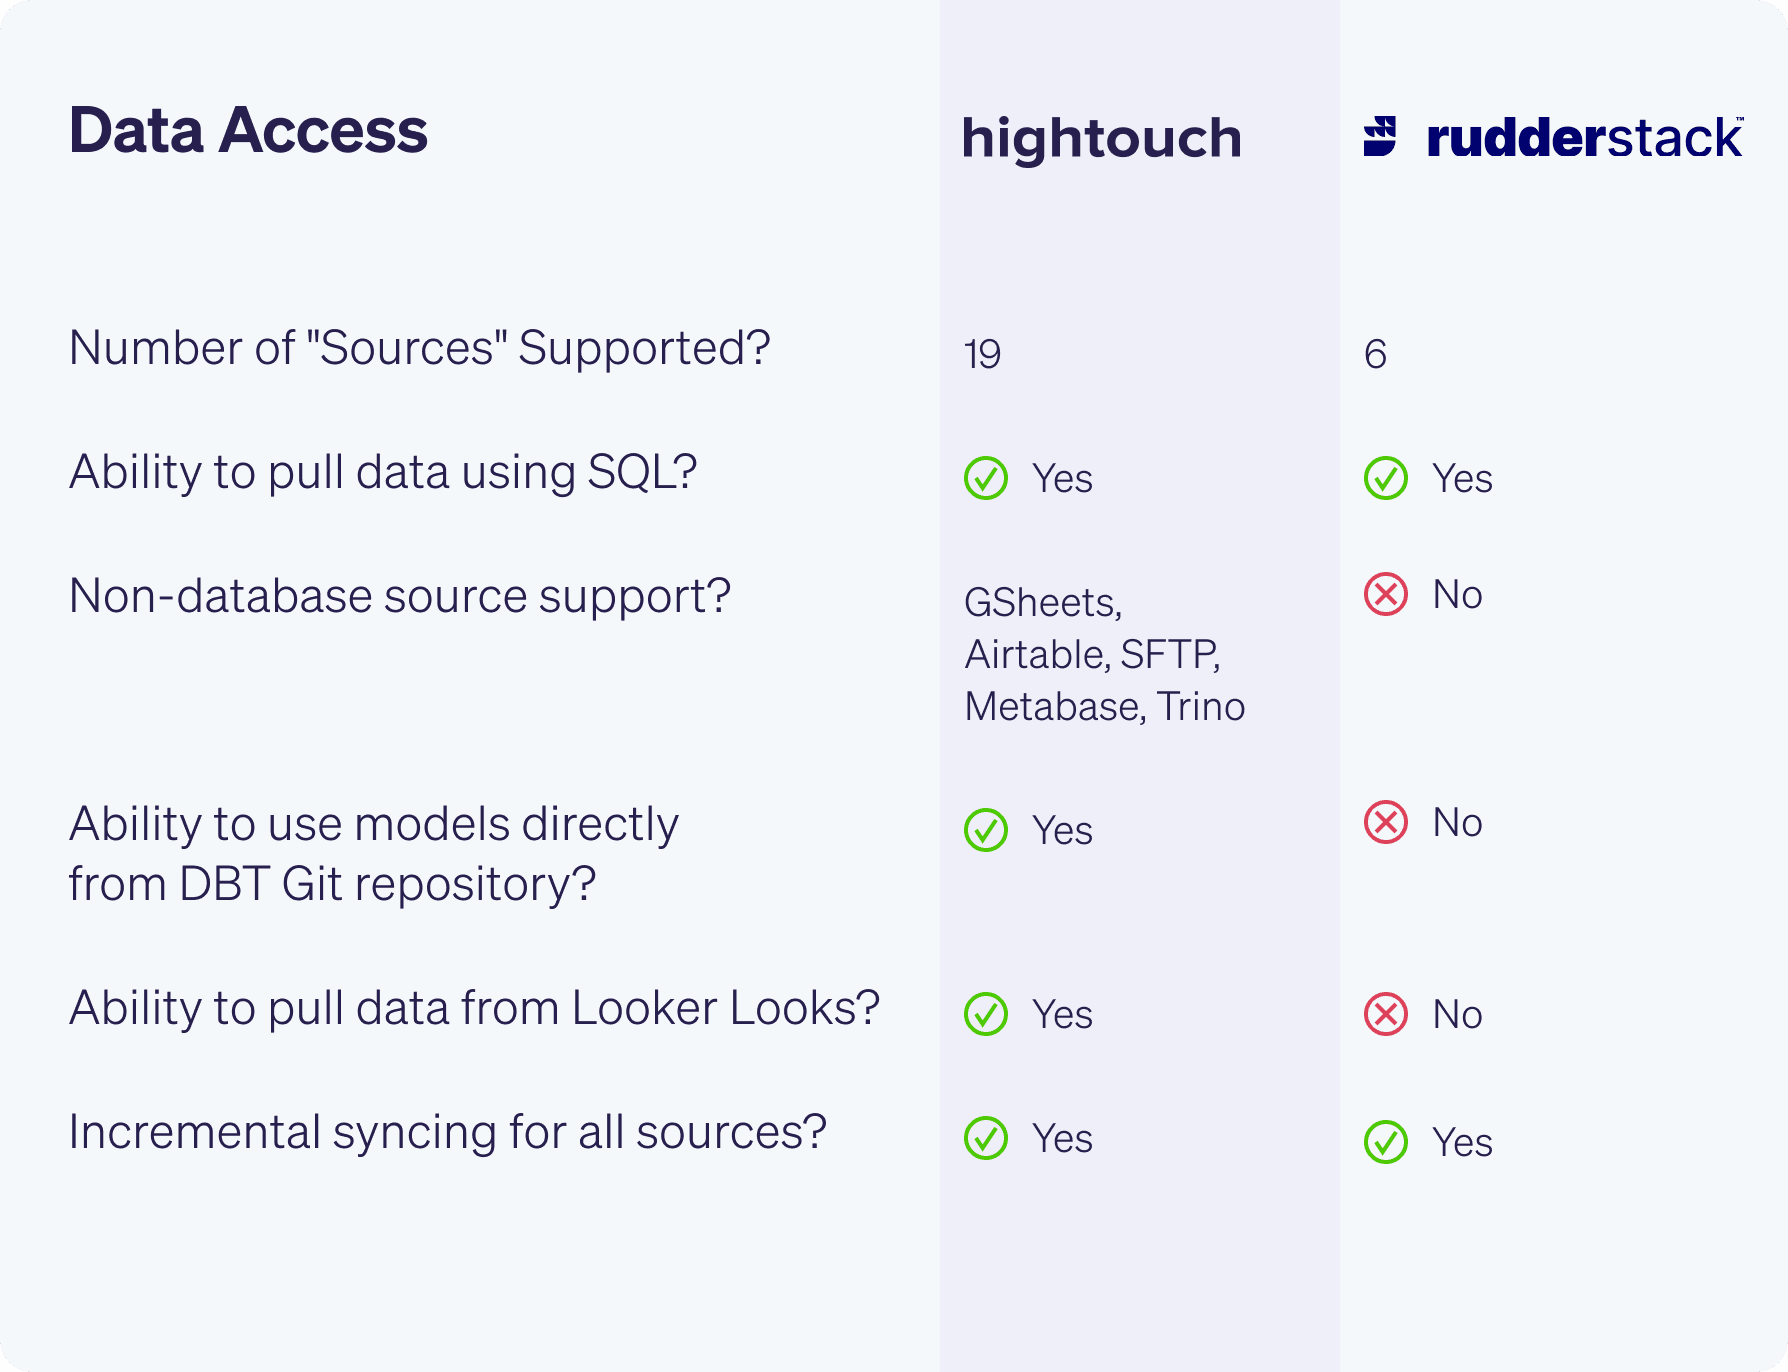
Task: Click Hightouch green check for SQL row
Action: click(x=986, y=478)
